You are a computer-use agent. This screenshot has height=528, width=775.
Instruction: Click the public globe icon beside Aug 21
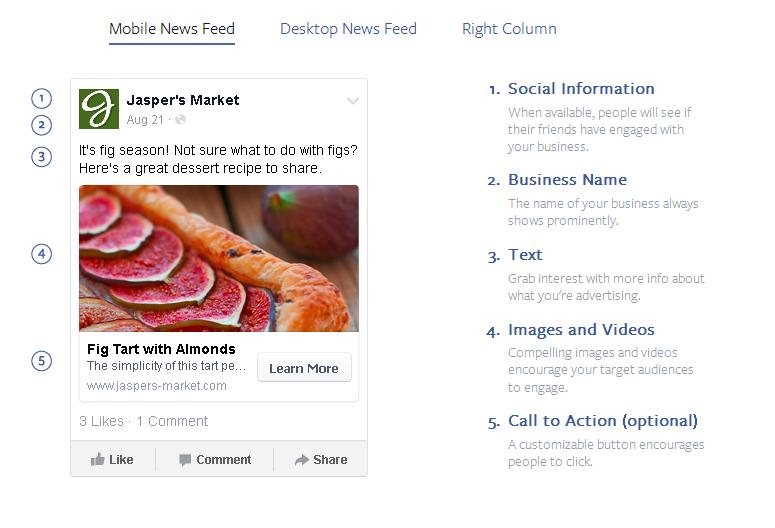coord(180,120)
